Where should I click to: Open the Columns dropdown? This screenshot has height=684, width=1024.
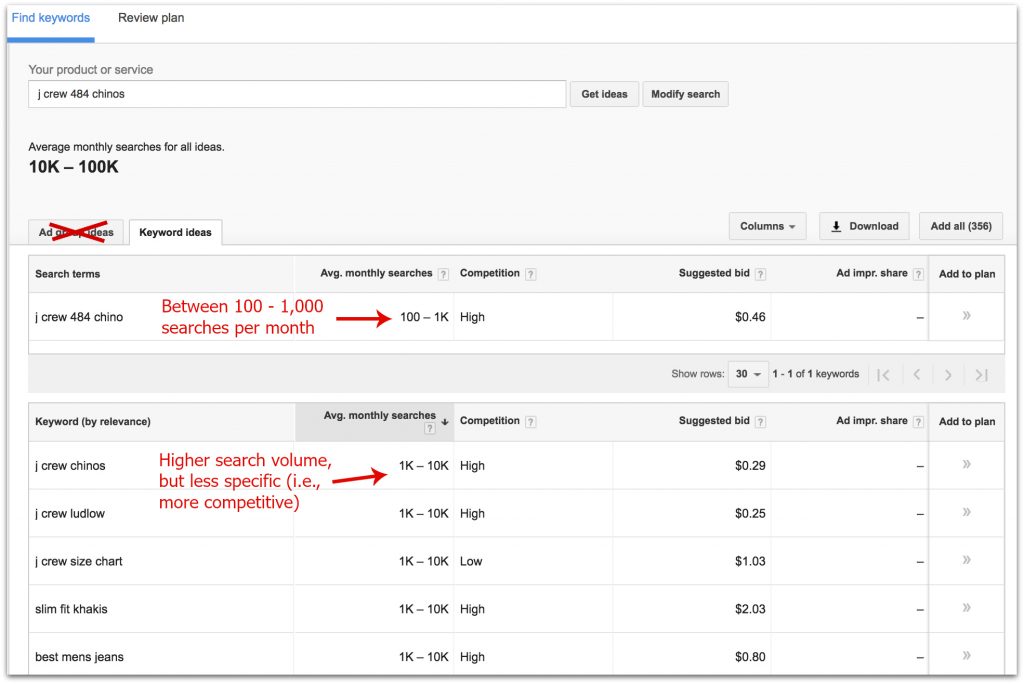pos(767,226)
